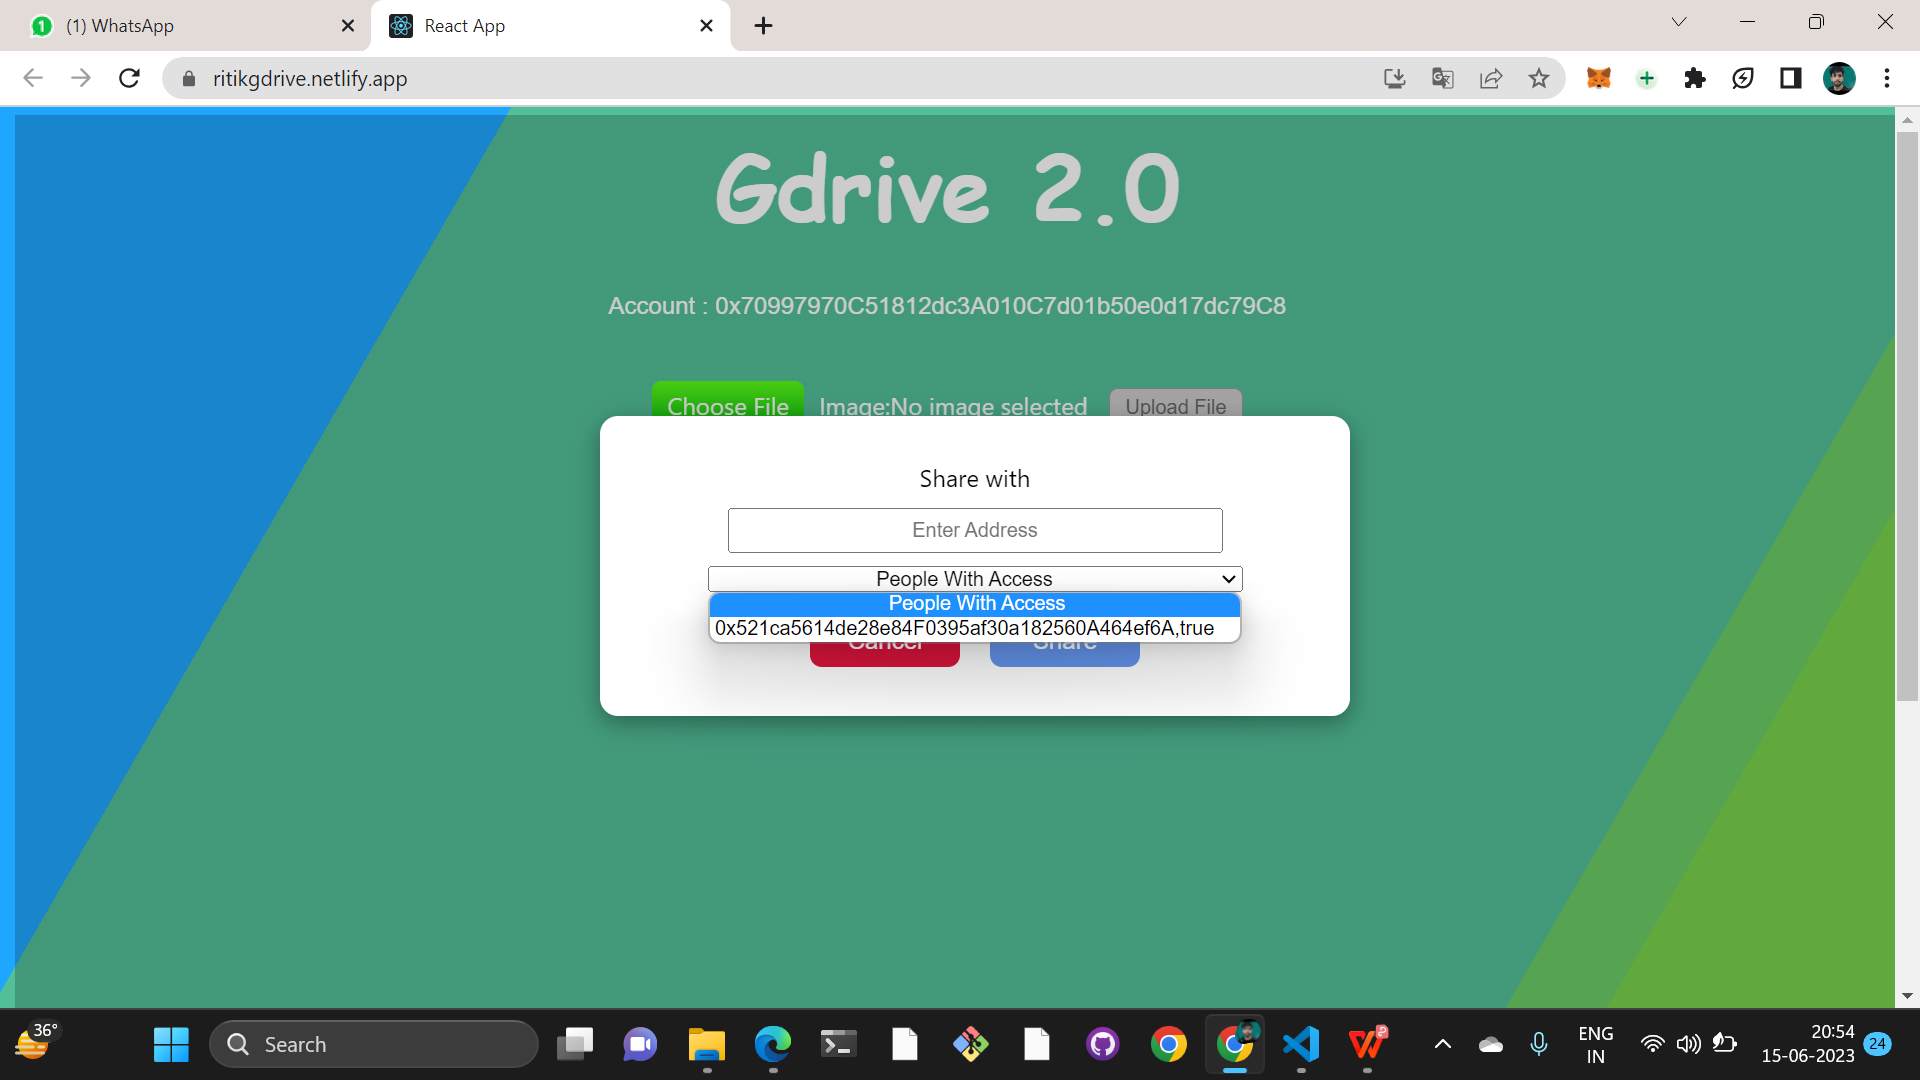Click the share page icon in the address bar
The width and height of the screenshot is (1920, 1080).
pos(1490,78)
